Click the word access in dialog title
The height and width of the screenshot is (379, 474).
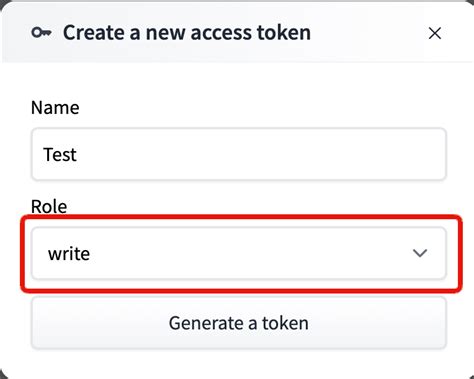[221, 33]
